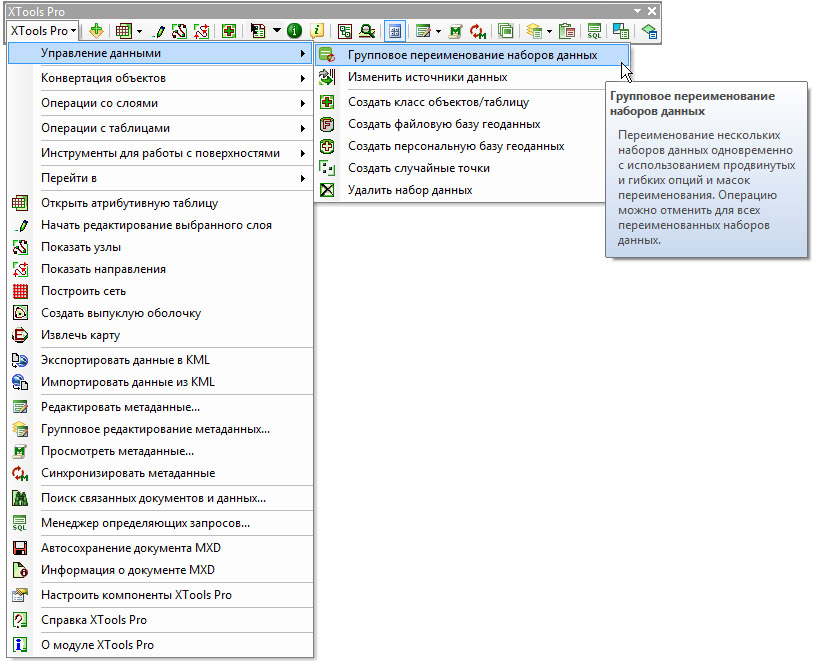Select Управление данными menu item
Viewport: 813px width, 661px height.
[161, 53]
